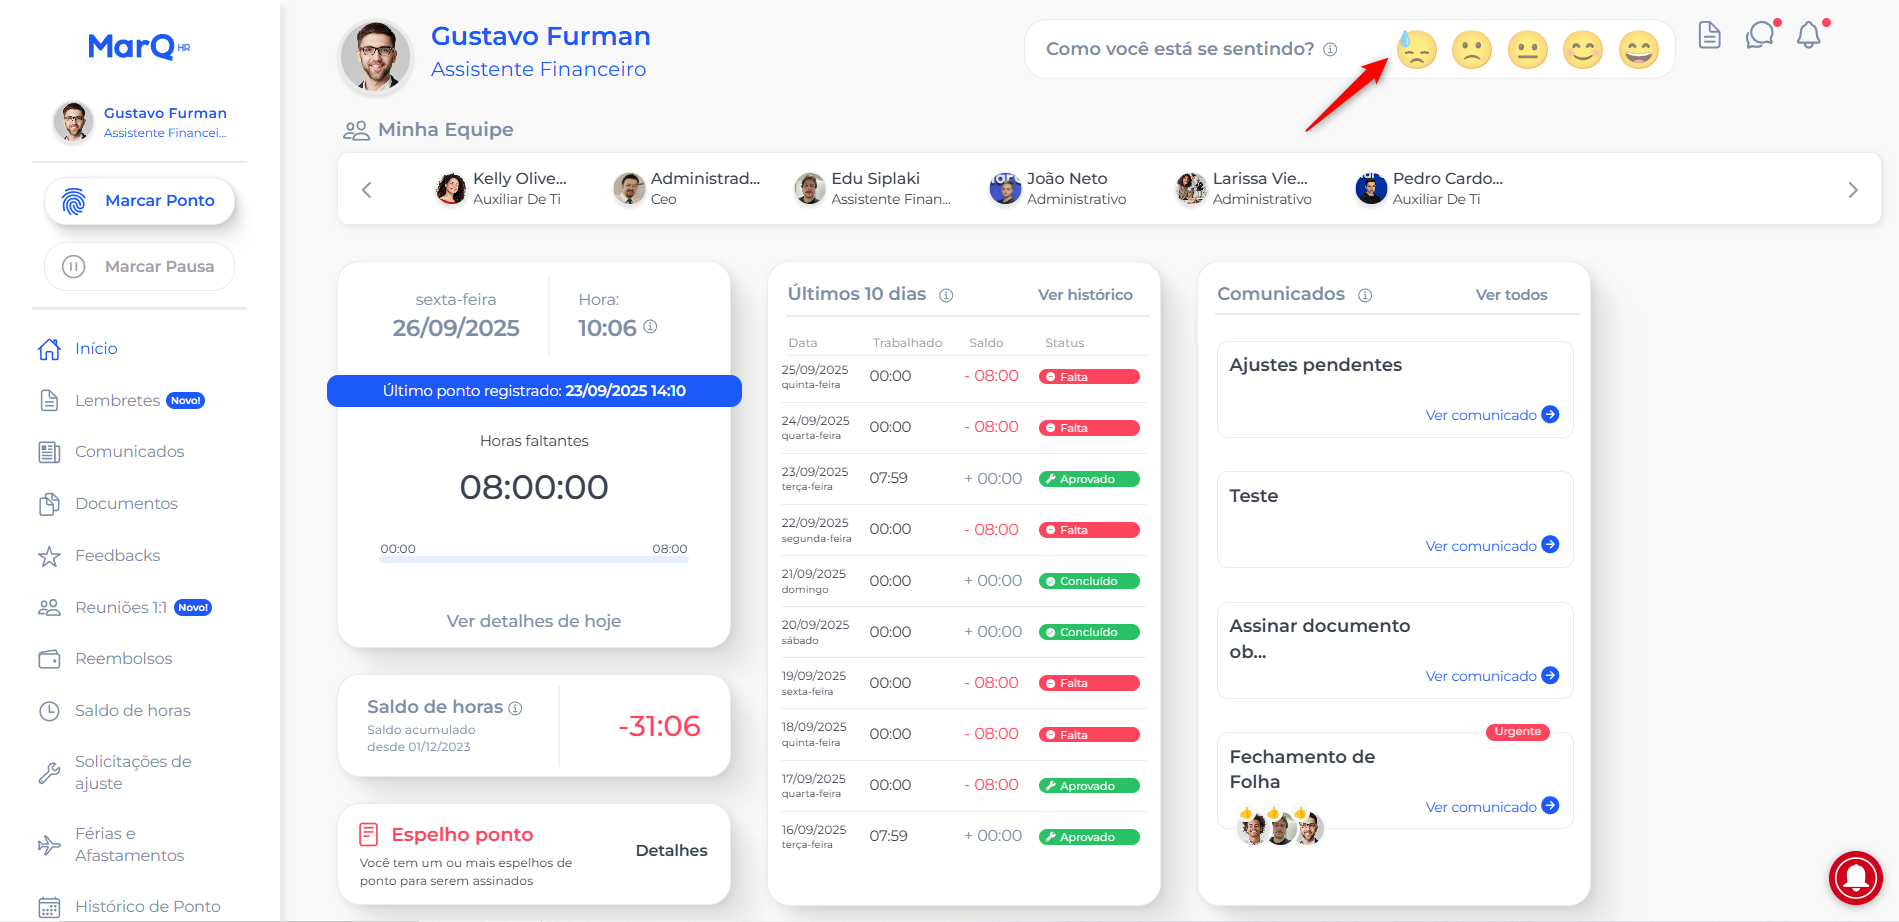Open the chat messages icon

pos(1759,36)
